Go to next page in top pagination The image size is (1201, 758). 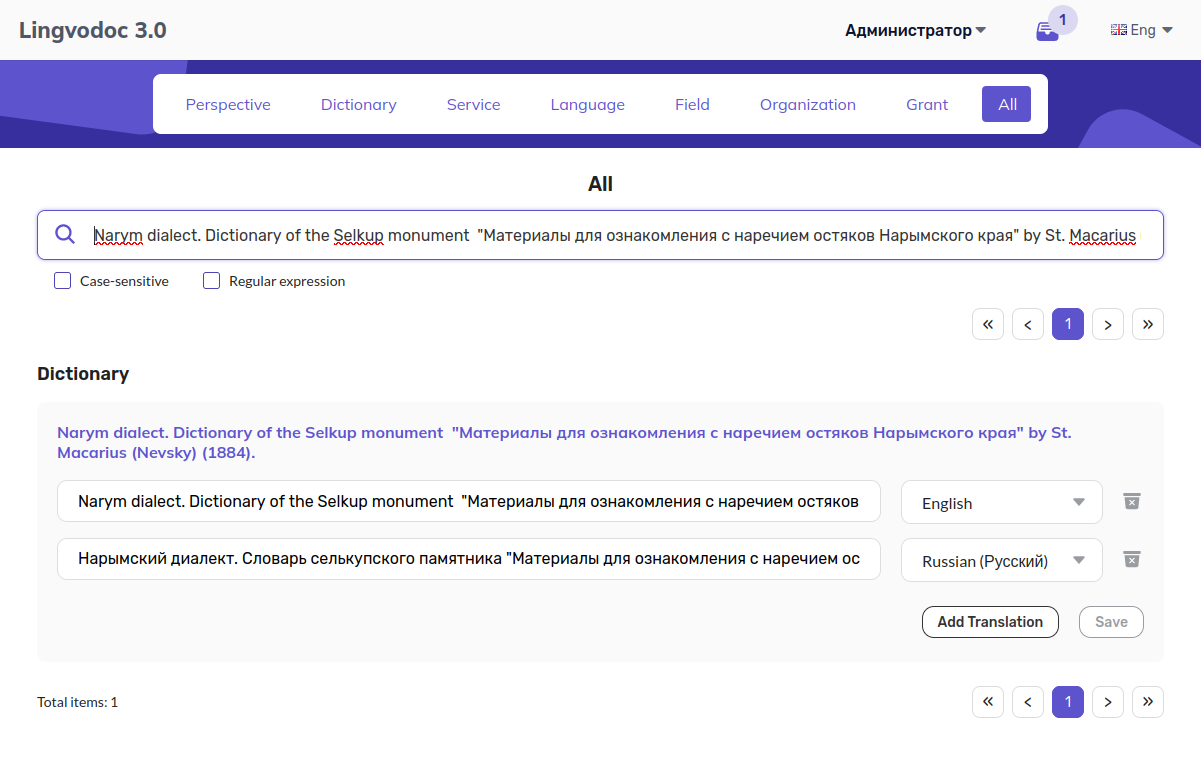tap(1107, 323)
